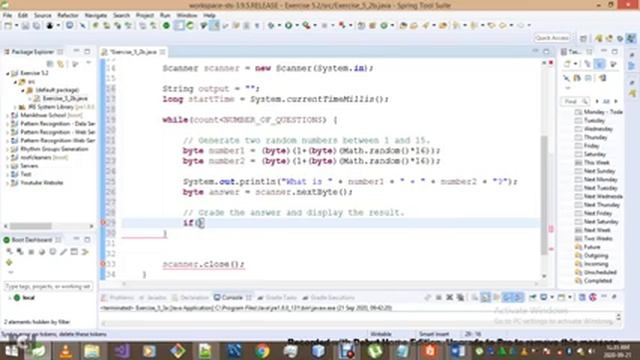Select the Servers project

point(29,166)
